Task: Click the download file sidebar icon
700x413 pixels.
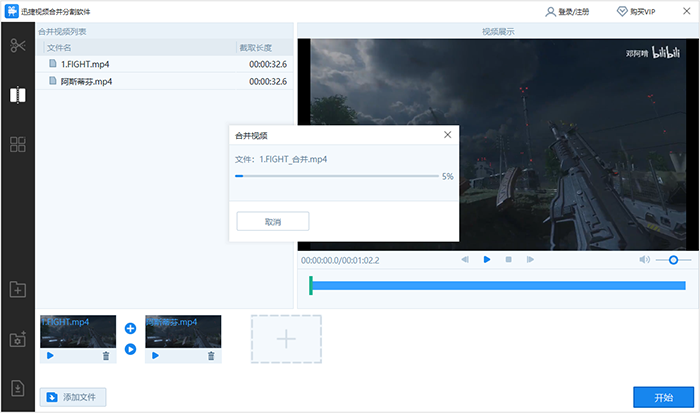Action: pos(18,388)
